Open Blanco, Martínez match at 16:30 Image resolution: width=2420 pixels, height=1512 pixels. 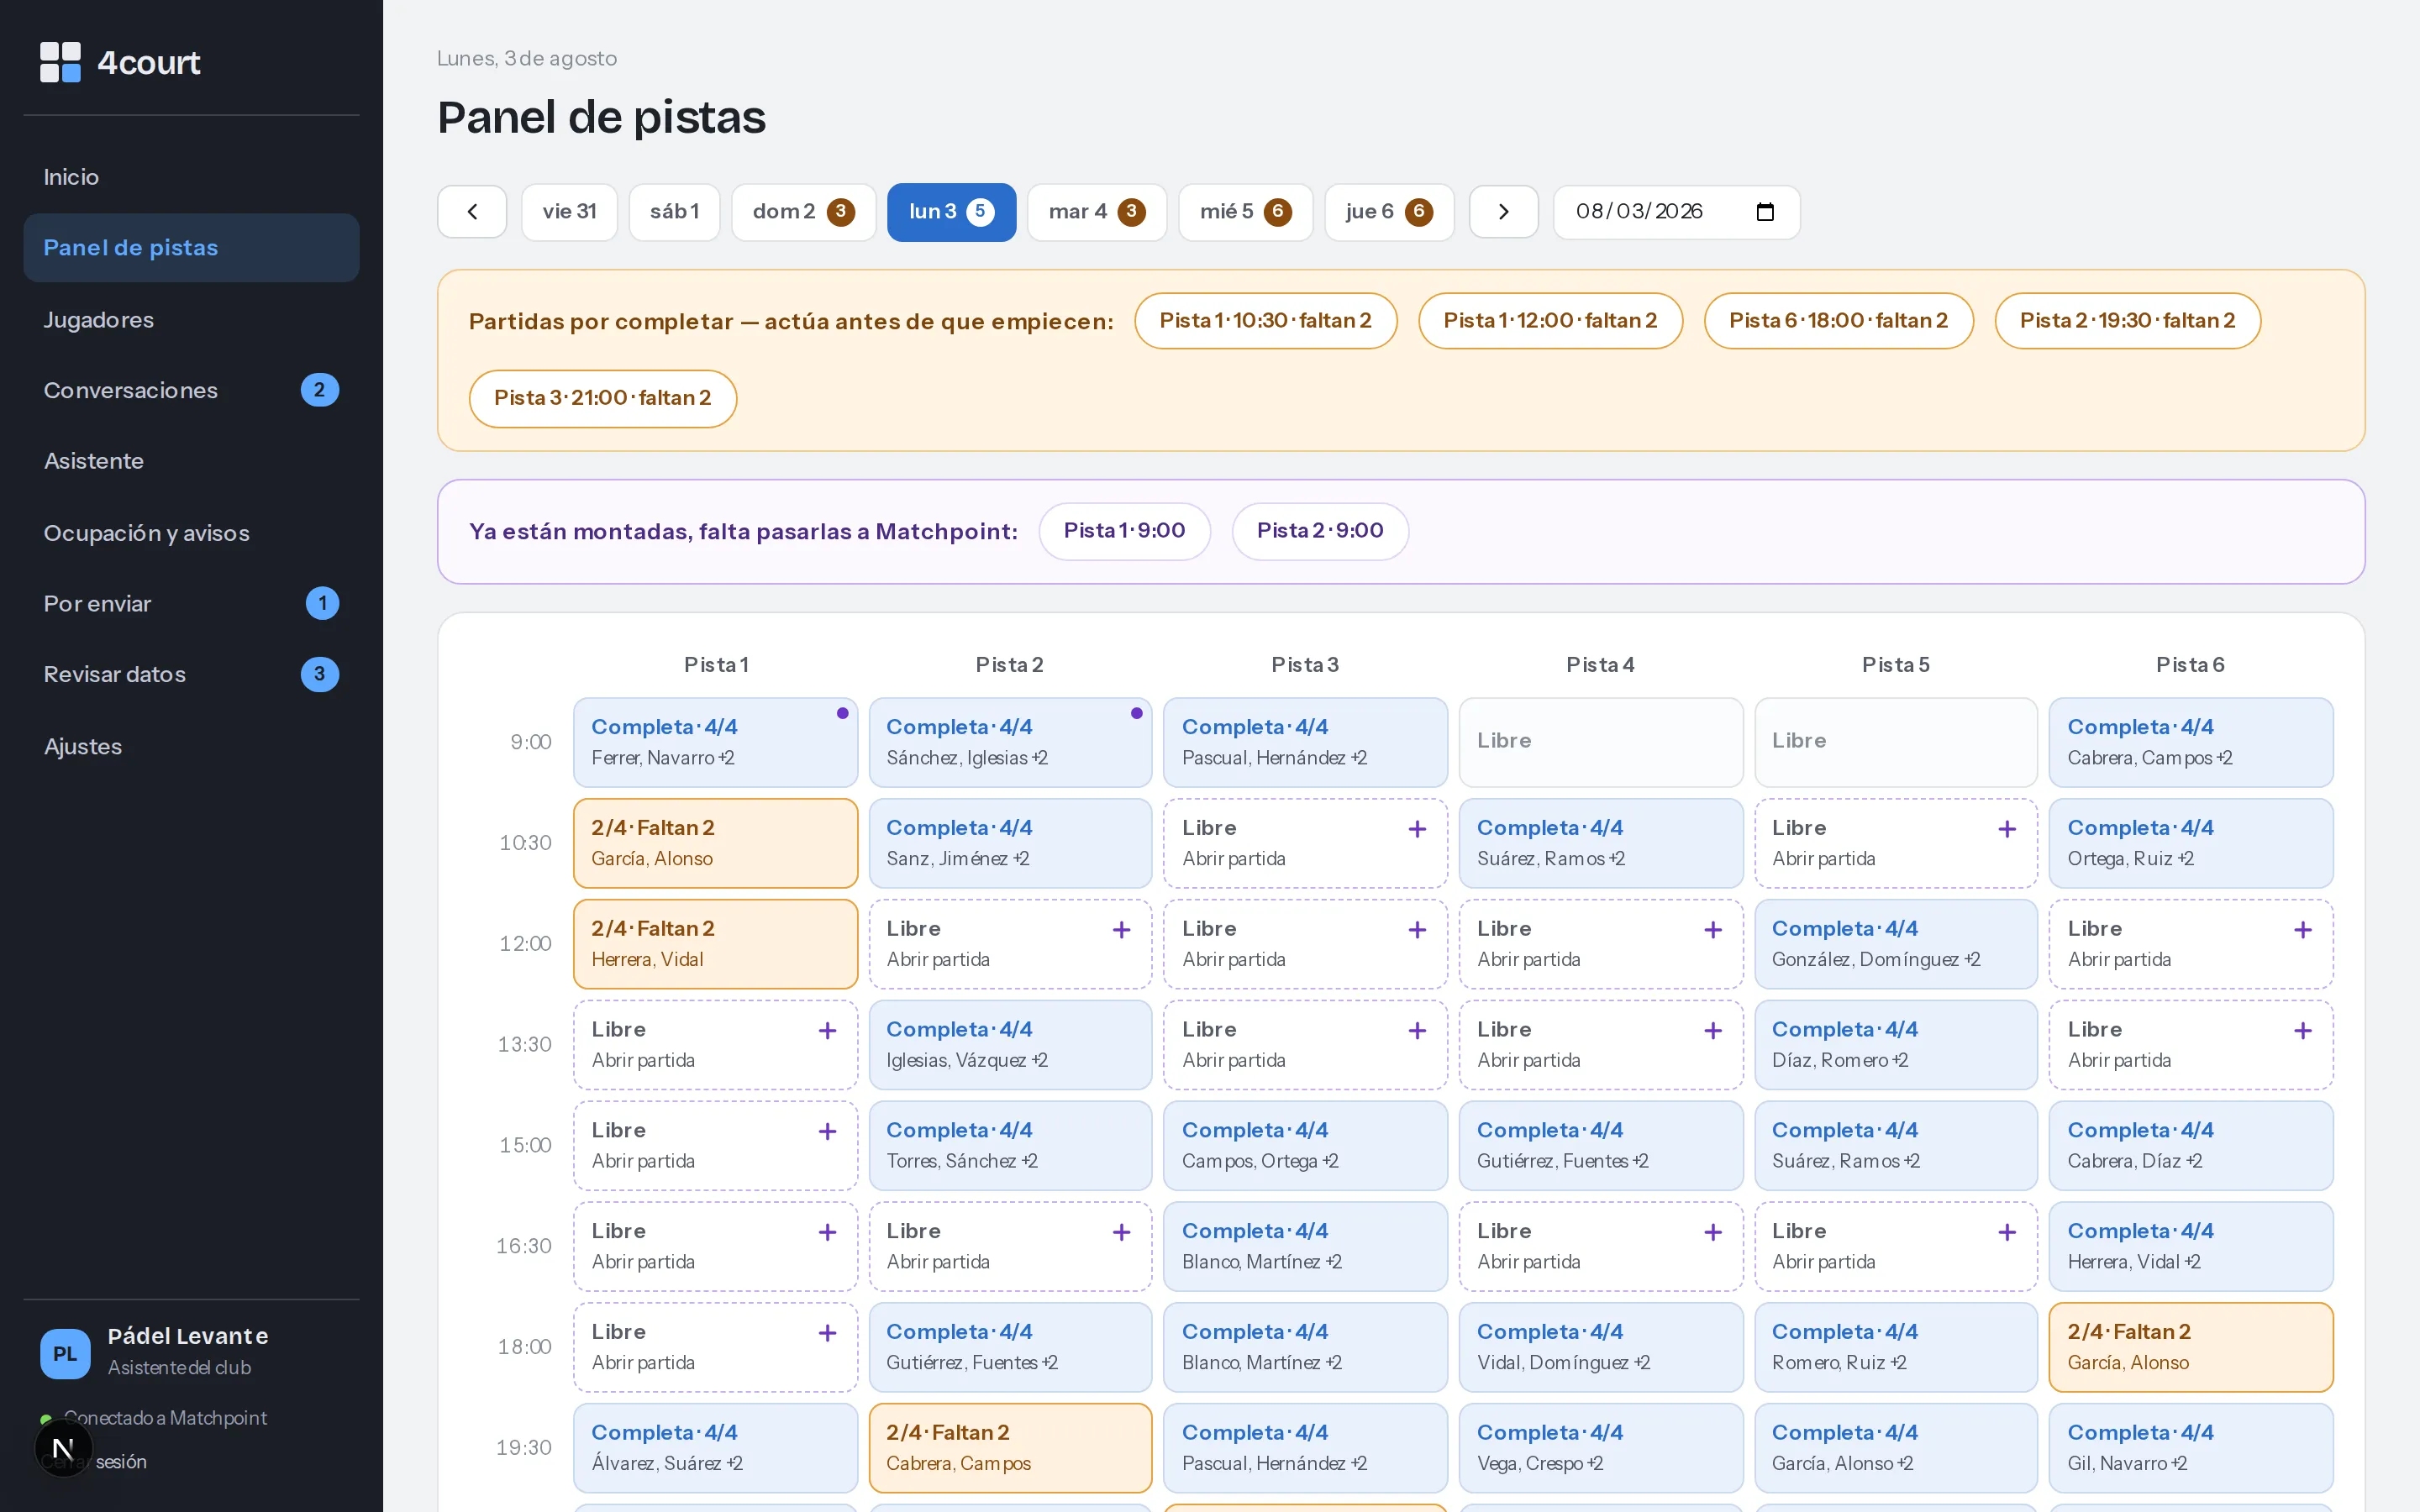point(1305,1246)
